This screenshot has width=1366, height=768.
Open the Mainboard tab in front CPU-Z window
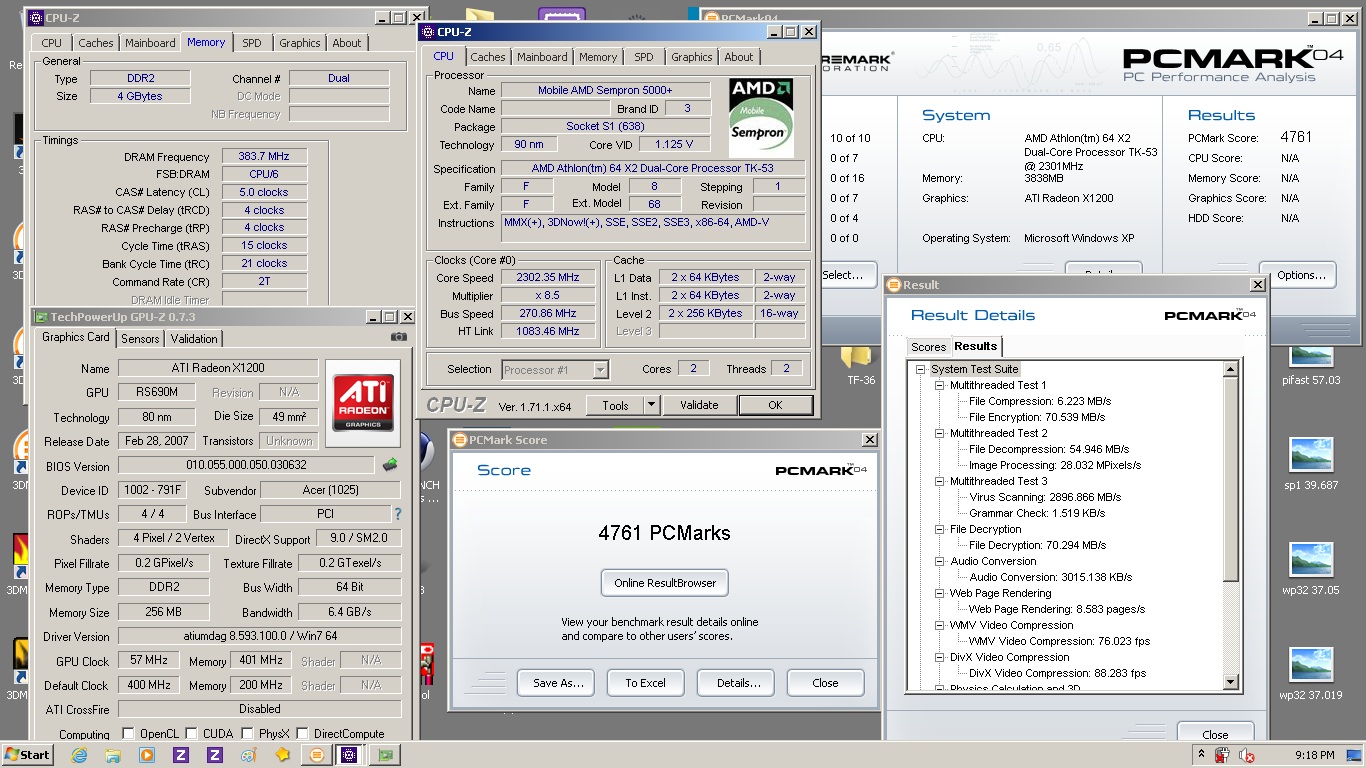pos(542,57)
